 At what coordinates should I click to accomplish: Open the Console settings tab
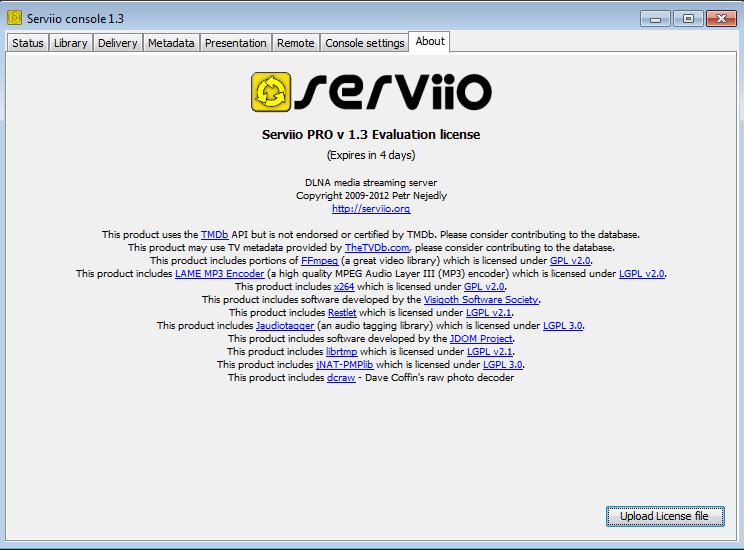(x=364, y=43)
